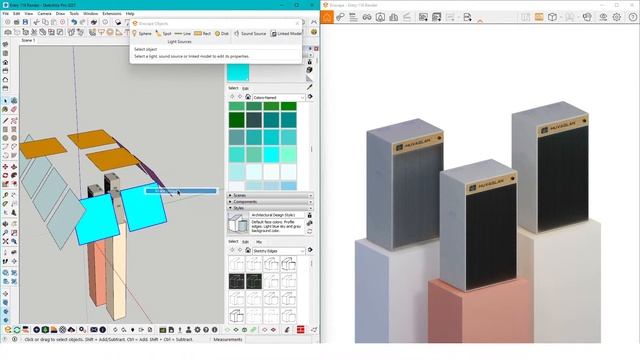Click the Print icon in SketchUp toolbar
Image resolution: width=640 pixels, height=360 pixels.
[x=94, y=22]
